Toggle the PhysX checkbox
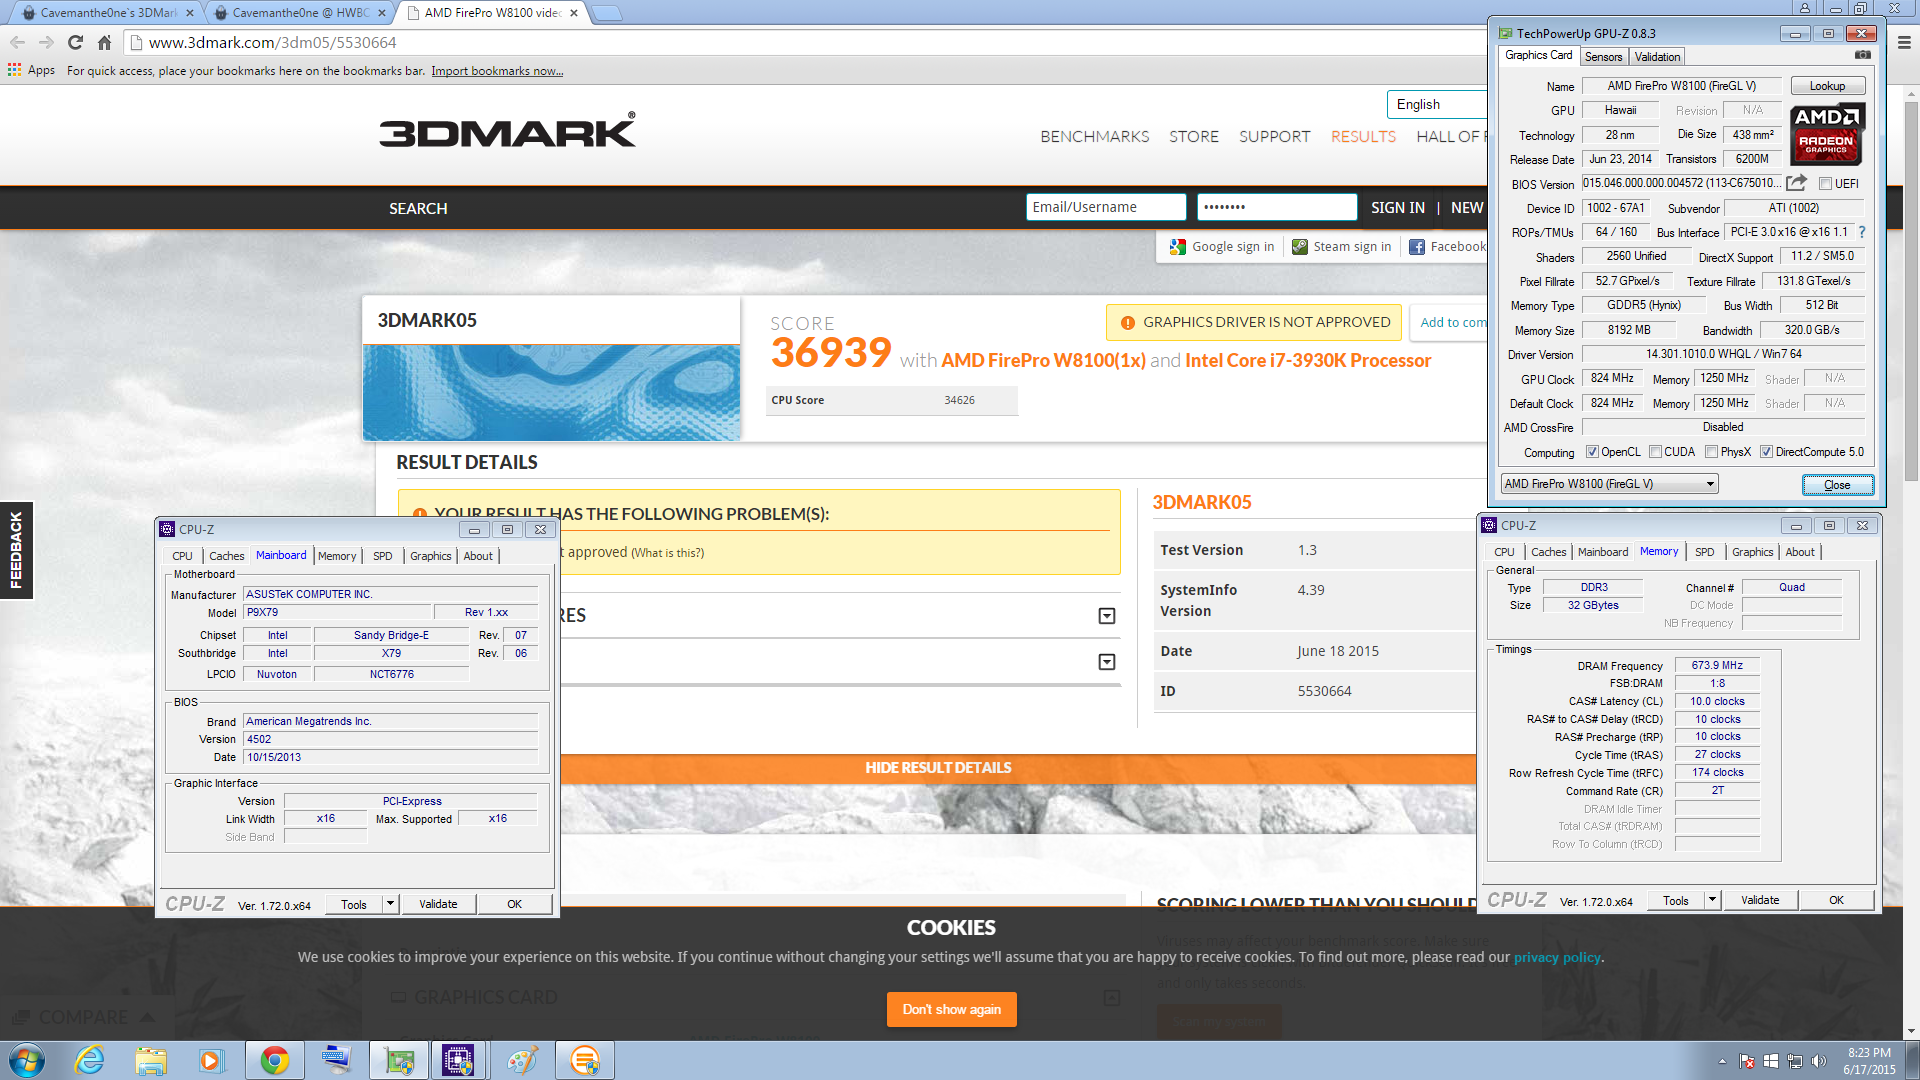1920x1080 pixels. pos(1711,452)
